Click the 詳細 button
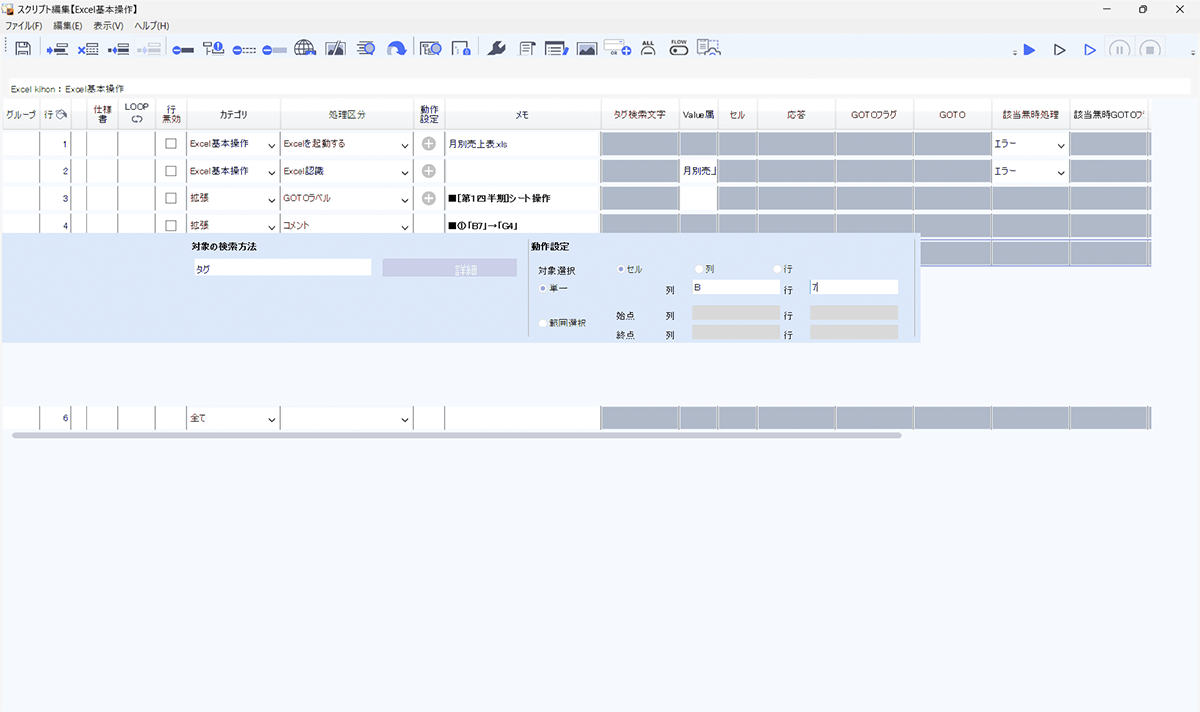Viewport: 1200px width, 712px height. tap(450, 268)
